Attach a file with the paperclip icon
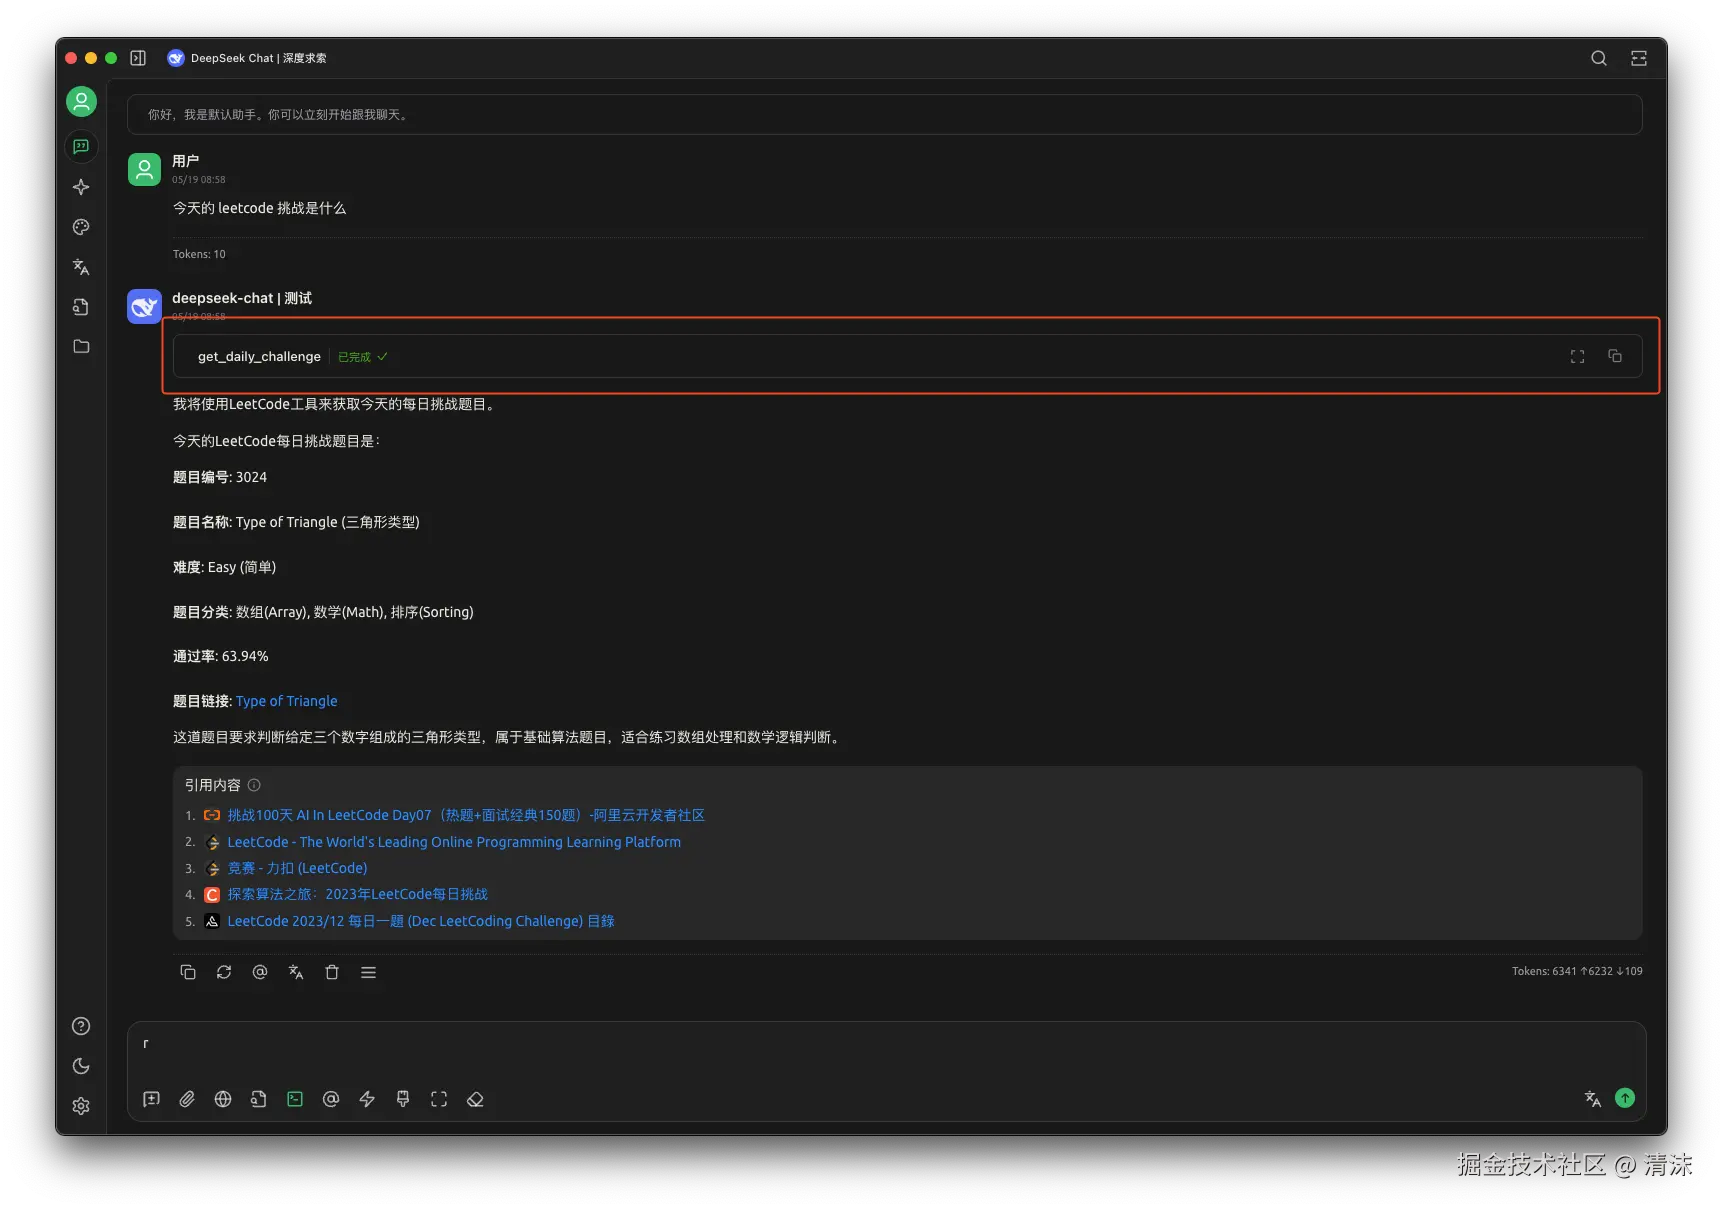 (187, 1099)
